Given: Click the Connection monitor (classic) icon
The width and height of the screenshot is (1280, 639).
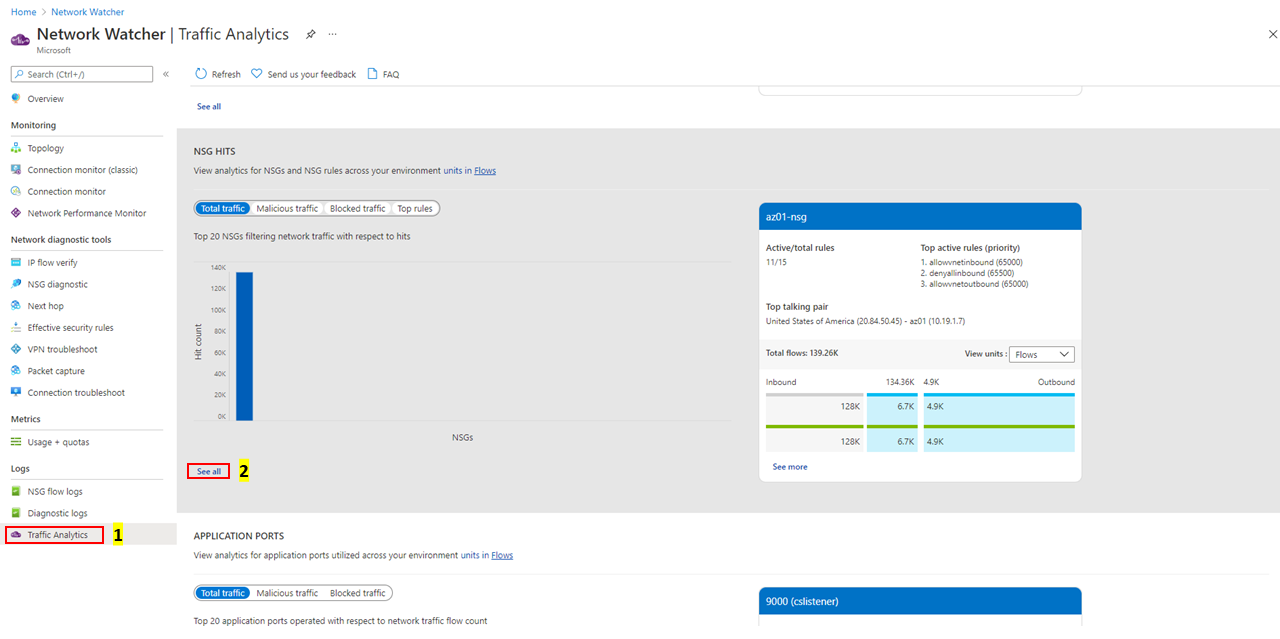Looking at the screenshot, I should click(x=16, y=170).
